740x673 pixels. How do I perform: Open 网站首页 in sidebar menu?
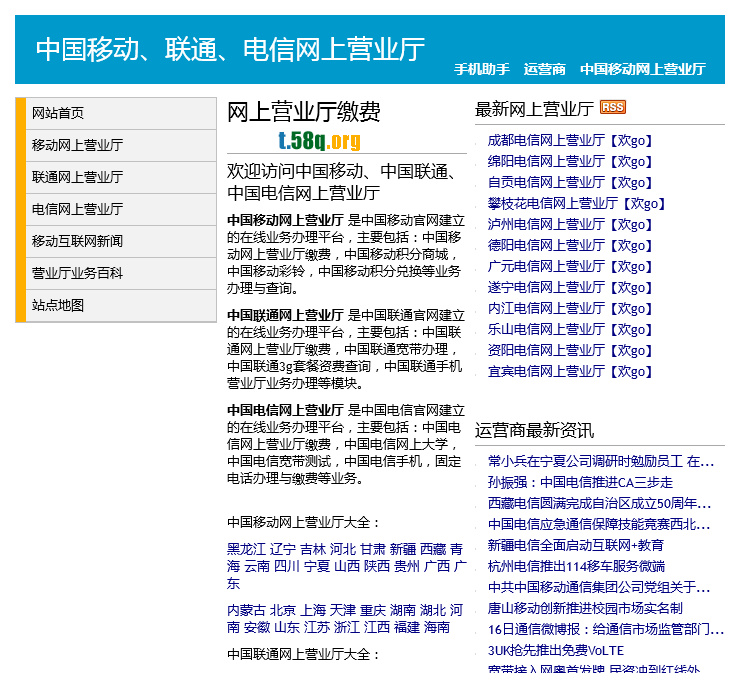121,113
